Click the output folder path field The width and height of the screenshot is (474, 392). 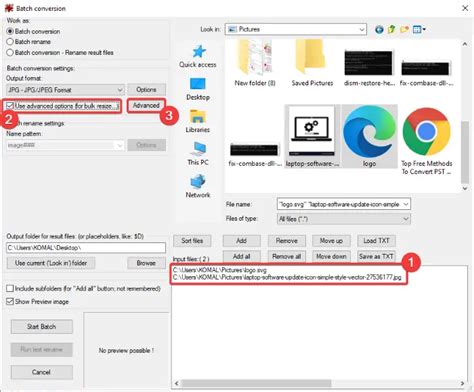pos(86,248)
